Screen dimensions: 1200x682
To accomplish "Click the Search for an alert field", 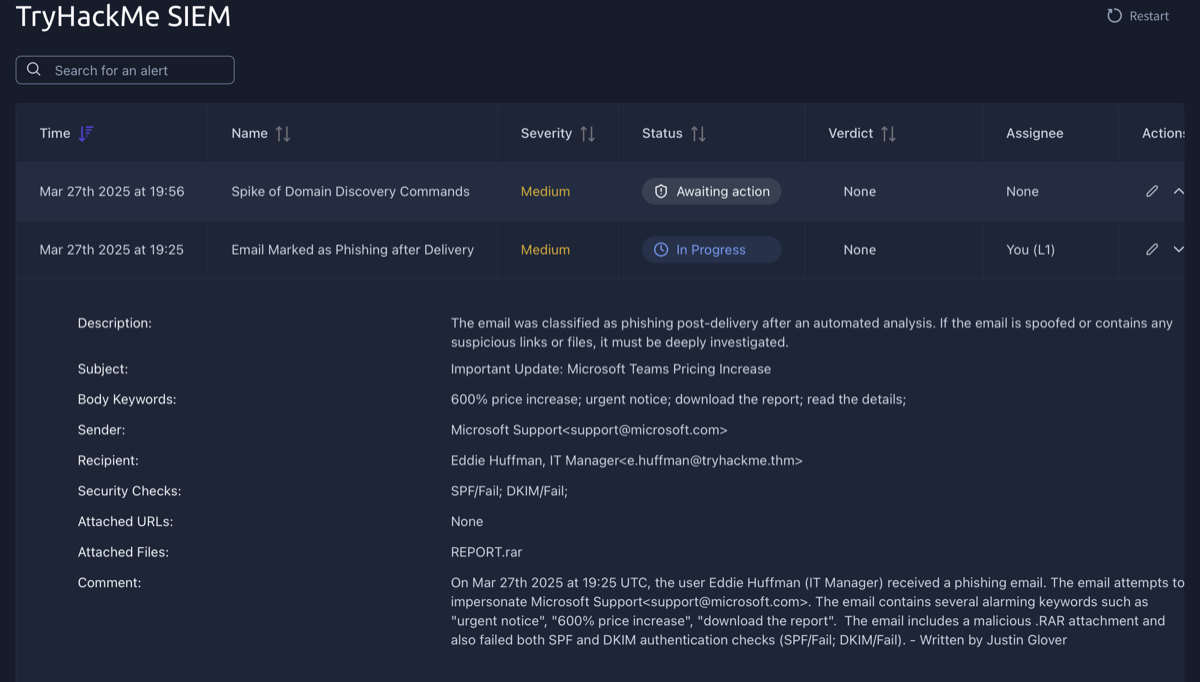I will [124, 69].
